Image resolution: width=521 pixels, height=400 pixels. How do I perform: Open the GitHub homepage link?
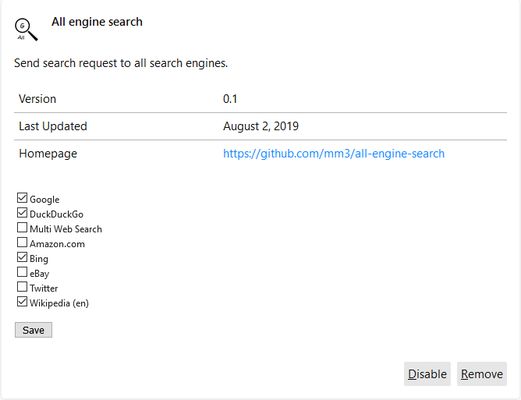pos(334,153)
